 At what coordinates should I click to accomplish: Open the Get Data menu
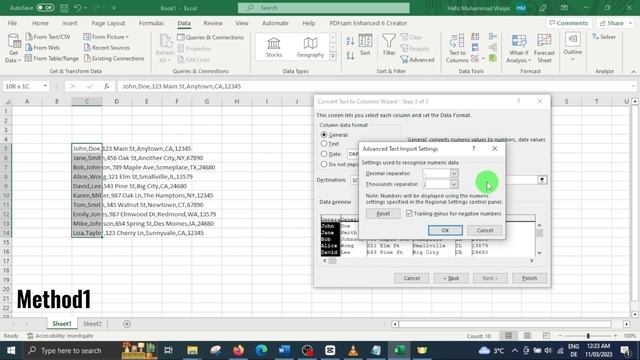[13, 48]
